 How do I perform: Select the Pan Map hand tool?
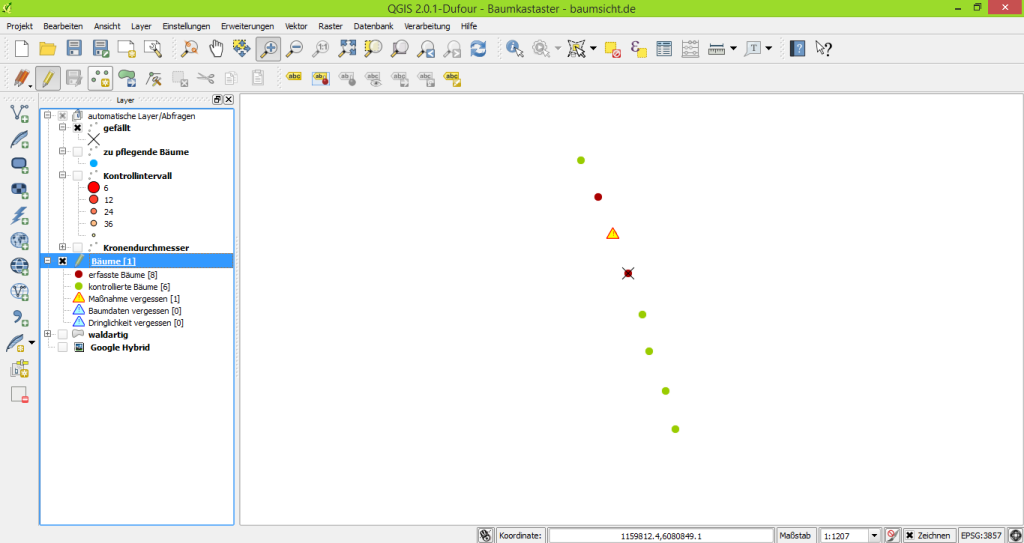[x=216, y=48]
